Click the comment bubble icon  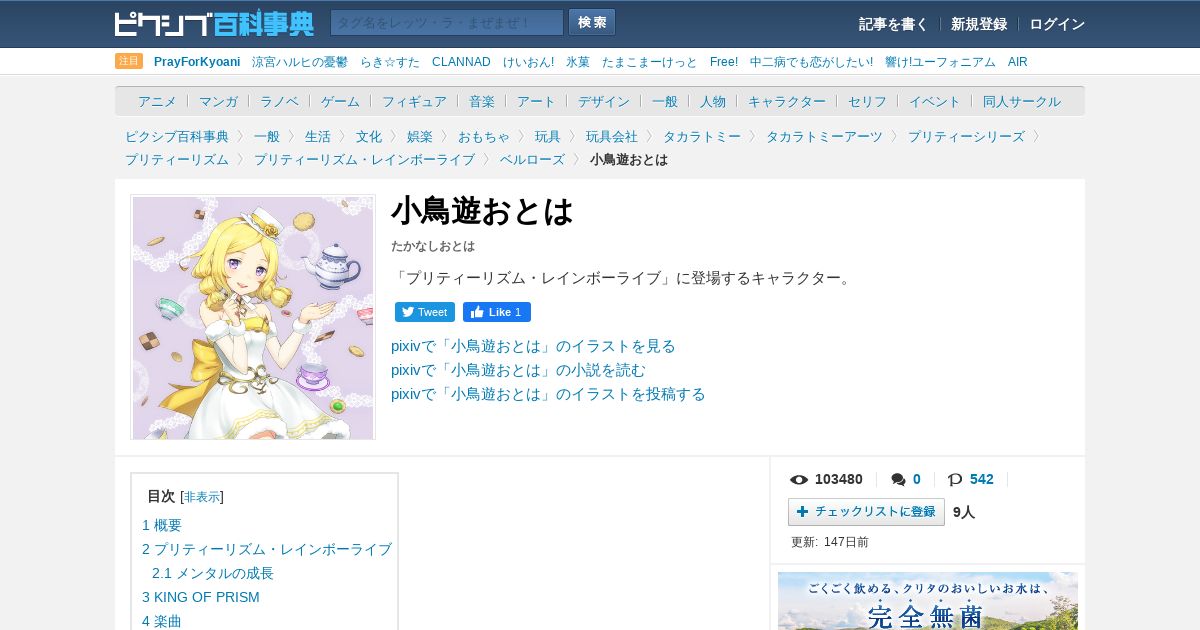tap(899, 480)
